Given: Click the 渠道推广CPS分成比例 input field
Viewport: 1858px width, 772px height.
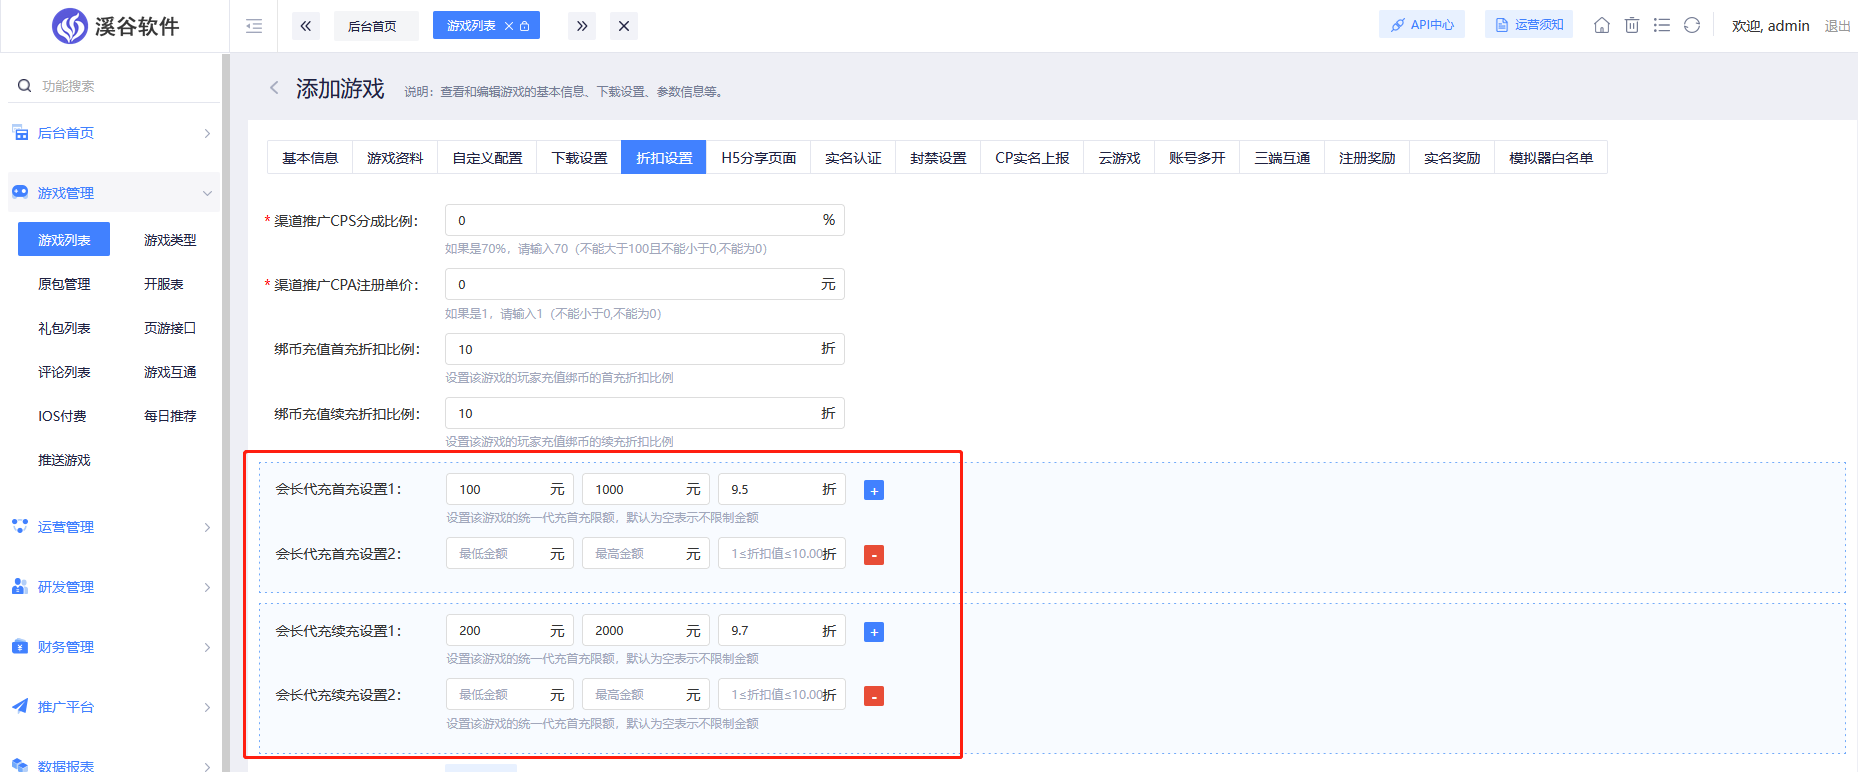Looking at the screenshot, I should [645, 220].
